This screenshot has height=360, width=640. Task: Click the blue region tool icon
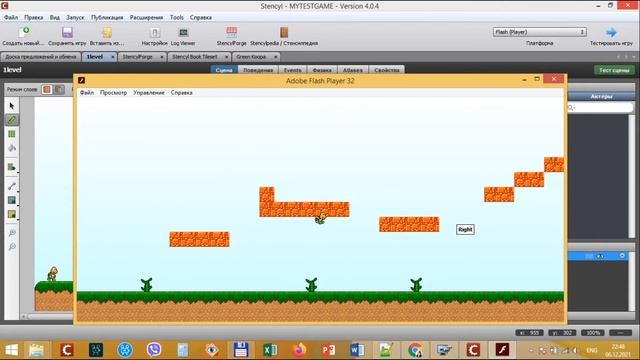(12, 200)
